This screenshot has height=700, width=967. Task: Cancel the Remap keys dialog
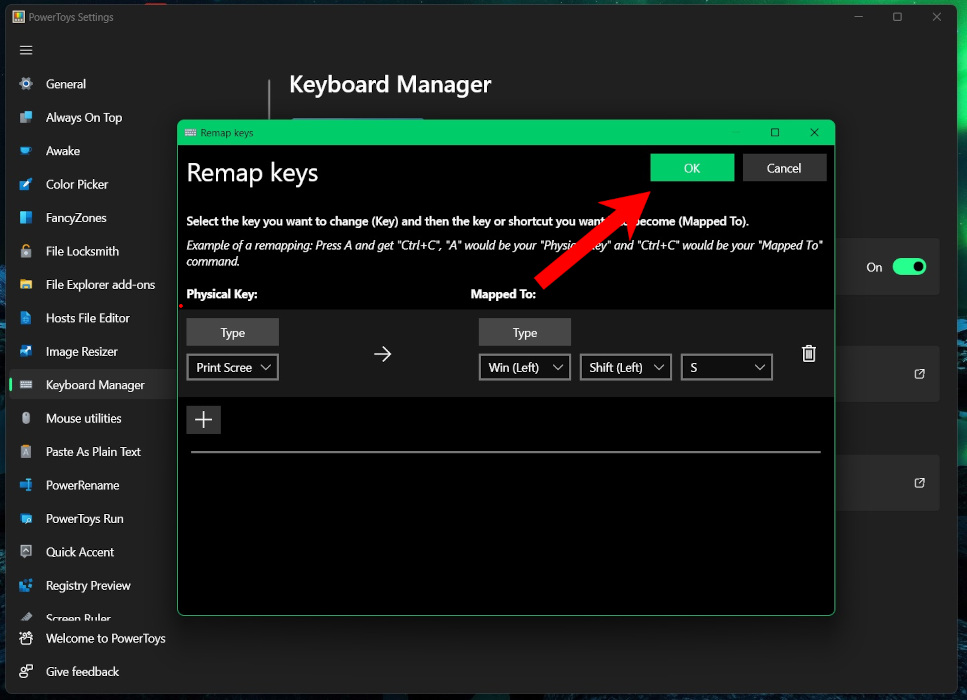pos(784,167)
